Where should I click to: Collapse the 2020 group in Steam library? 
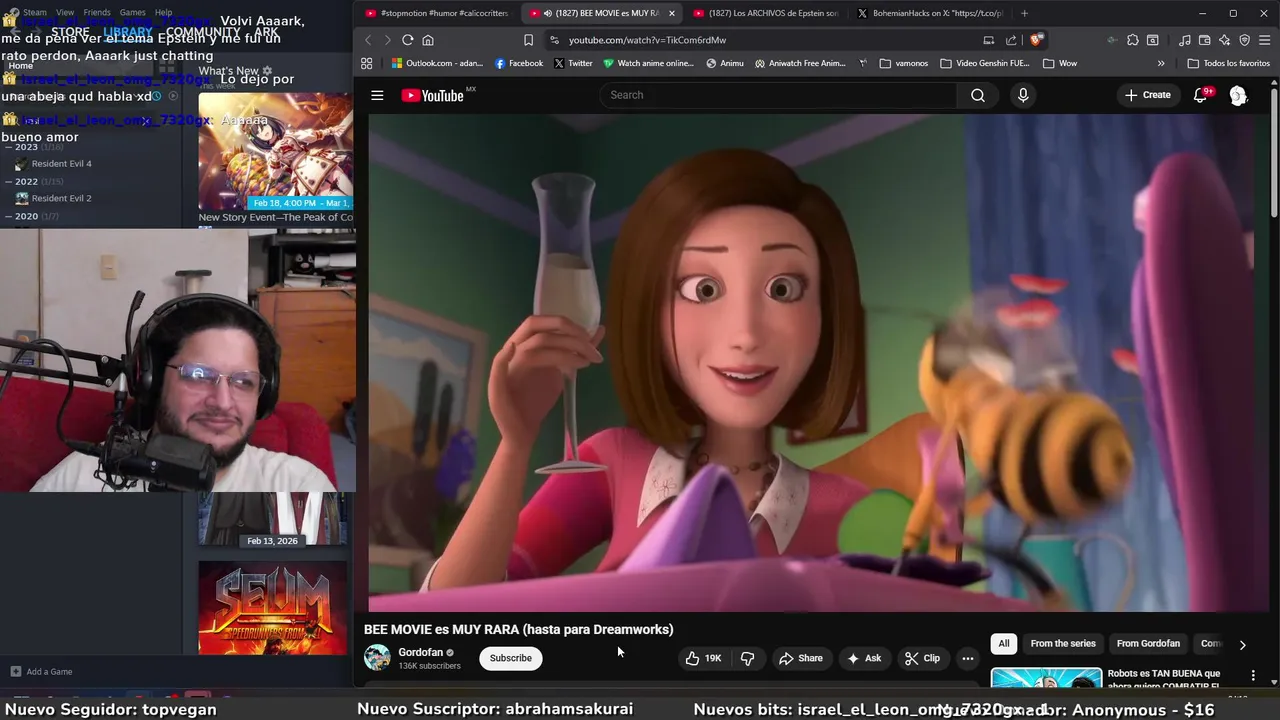pyautogui.click(x=9, y=216)
